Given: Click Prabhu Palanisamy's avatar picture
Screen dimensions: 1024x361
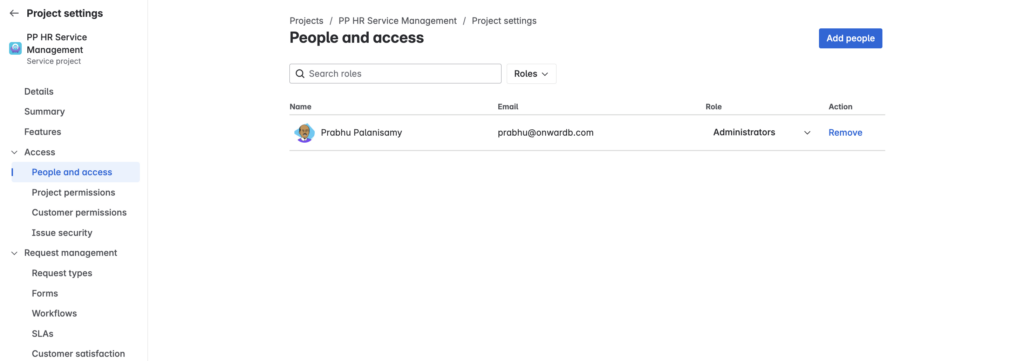Looking at the screenshot, I should click(x=304, y=133).
